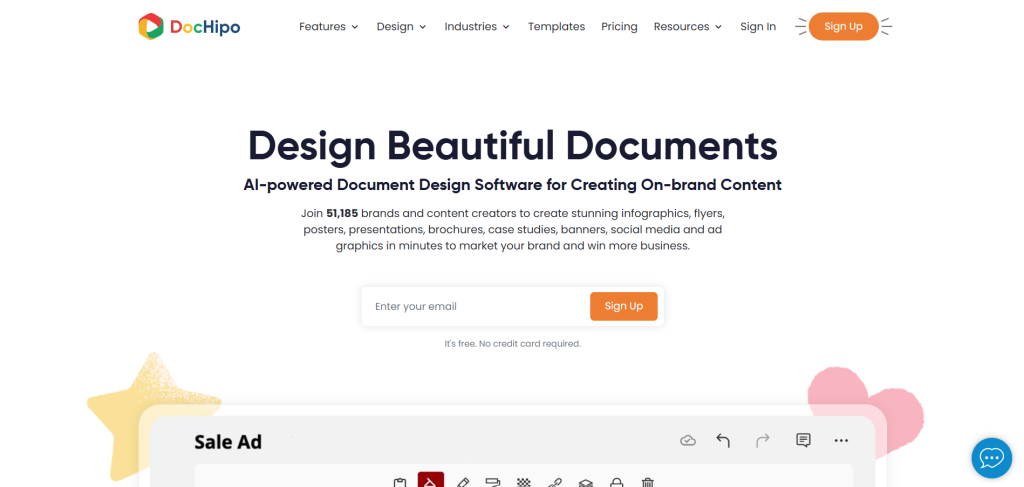Expand the Industries dropdown menu
This screenshot has height=487, width=1024.
point(477,27)
